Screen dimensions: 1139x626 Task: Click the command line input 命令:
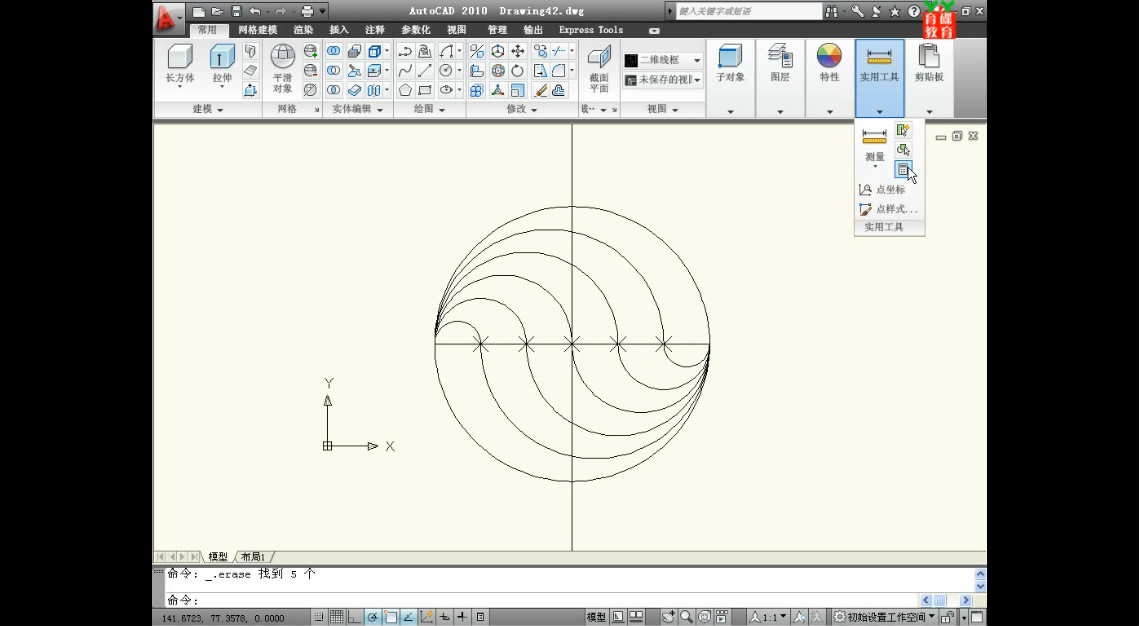(x=541, y=601)
